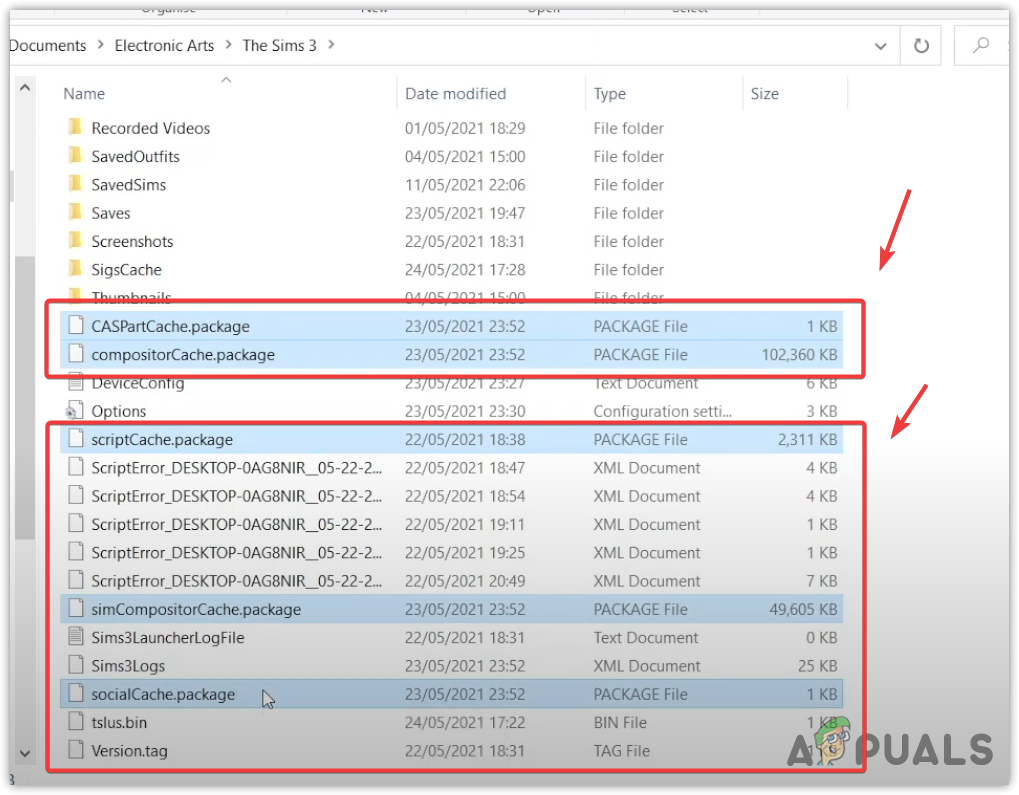Go to Electronic Arts in the breadcrumb
1019x795 pixels.
[164, 46]
